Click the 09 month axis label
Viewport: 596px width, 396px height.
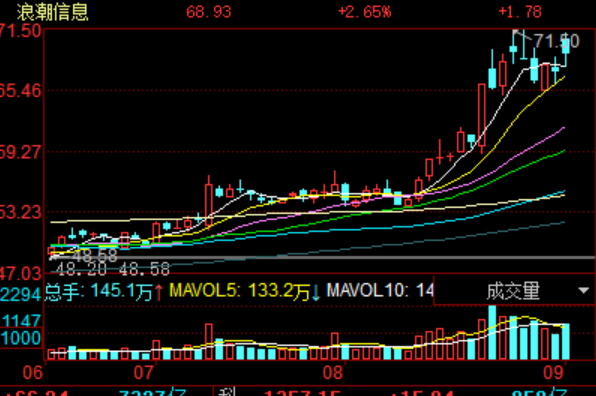point(553,373)
